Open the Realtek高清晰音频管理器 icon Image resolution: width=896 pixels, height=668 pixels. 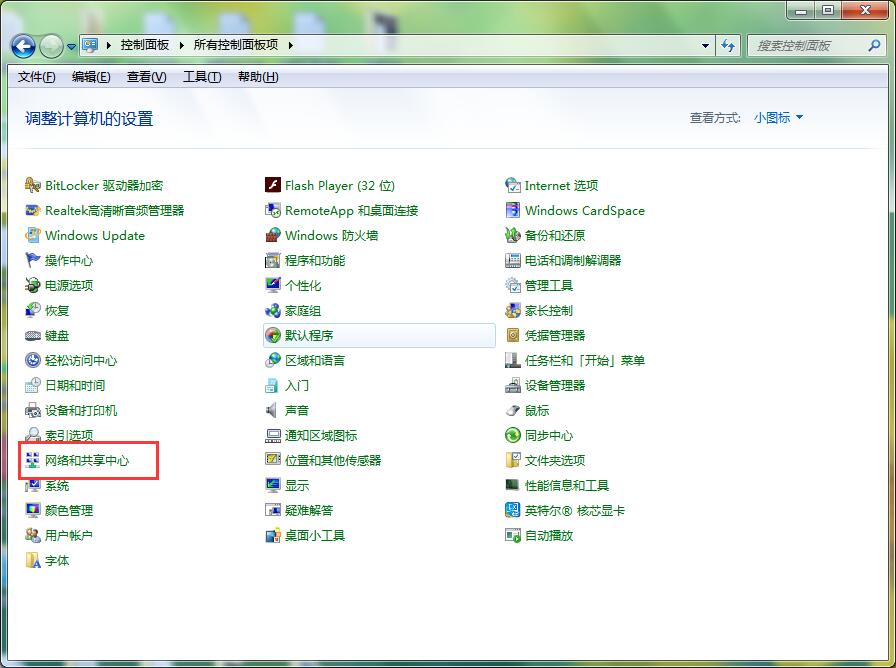pyautogui.click(x=33, y=210)
